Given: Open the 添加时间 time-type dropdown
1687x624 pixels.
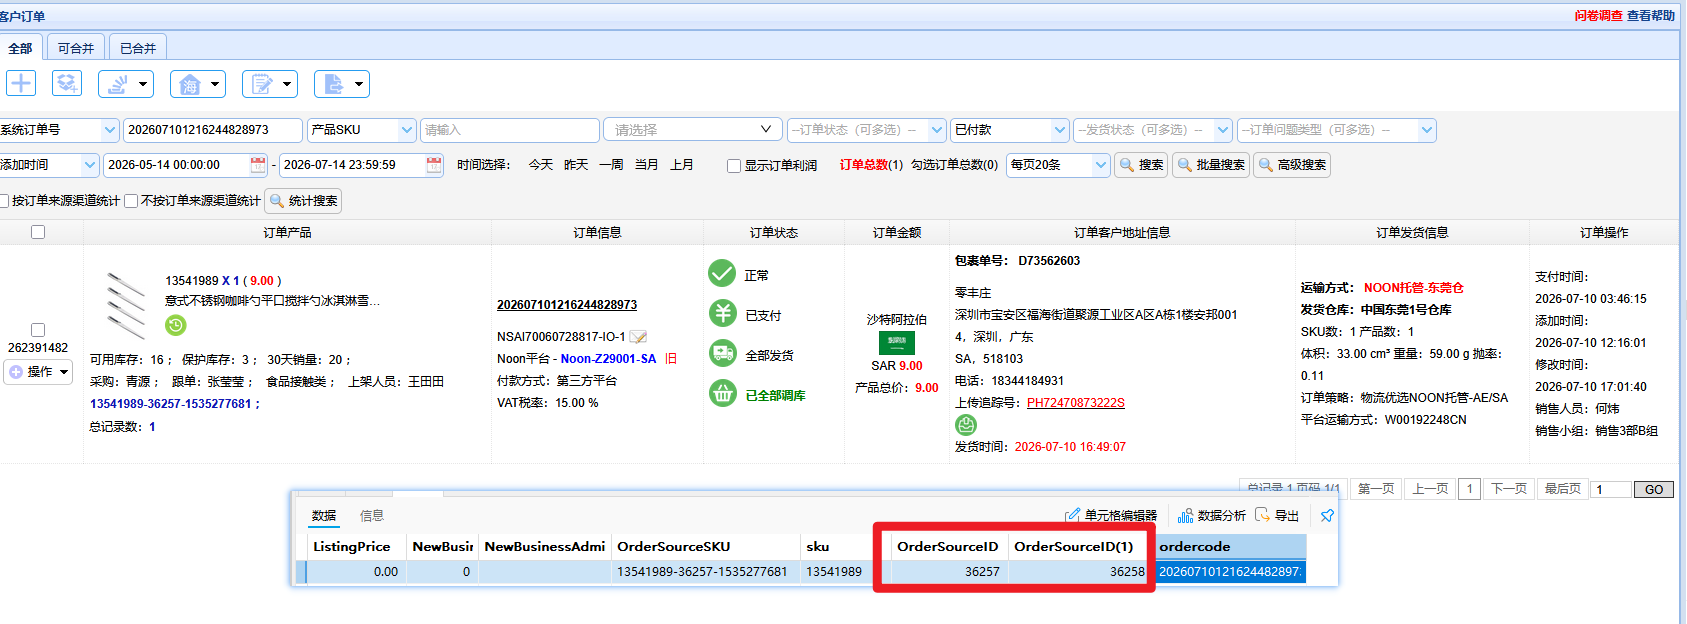Looking at the screenshot, I should [x=49, y=165].
